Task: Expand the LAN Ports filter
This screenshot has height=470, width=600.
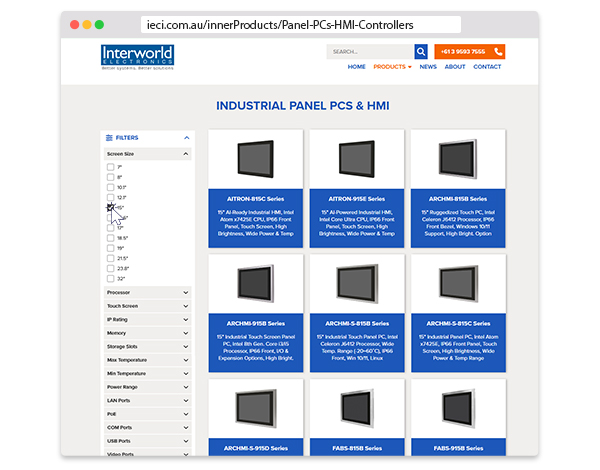Action: coord(147,401)
